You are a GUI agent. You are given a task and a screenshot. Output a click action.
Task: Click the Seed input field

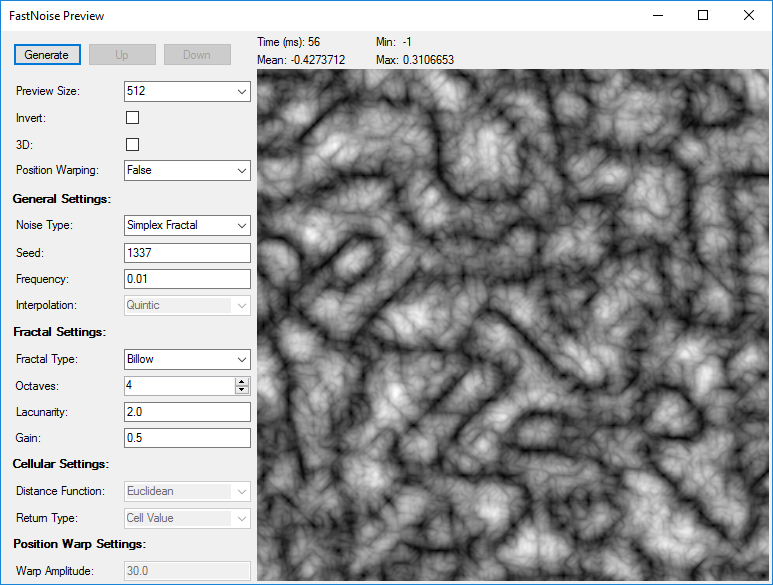(187, 253)
